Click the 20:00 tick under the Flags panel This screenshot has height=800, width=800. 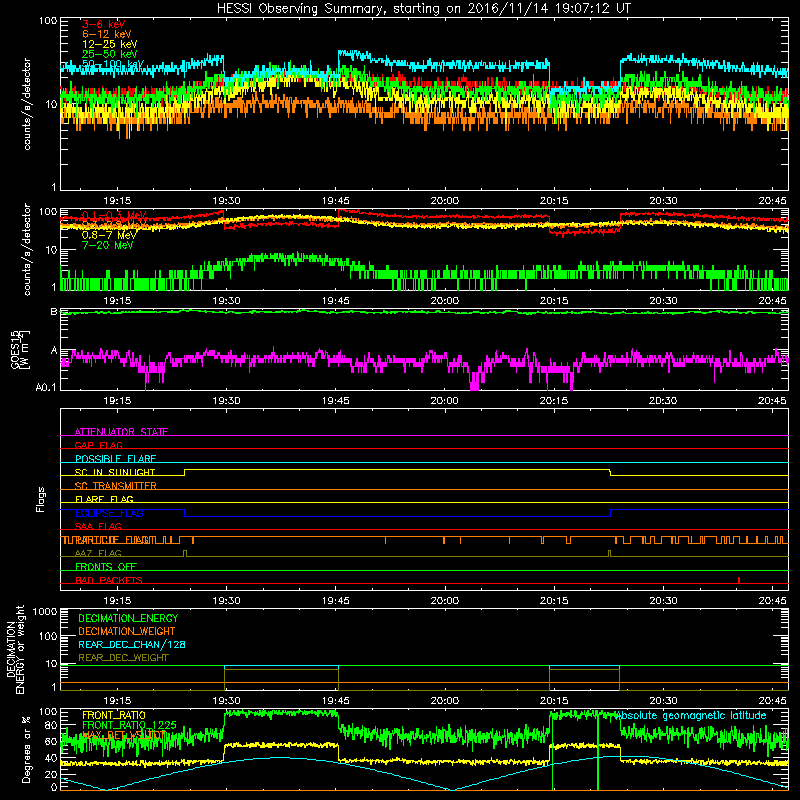444,601
